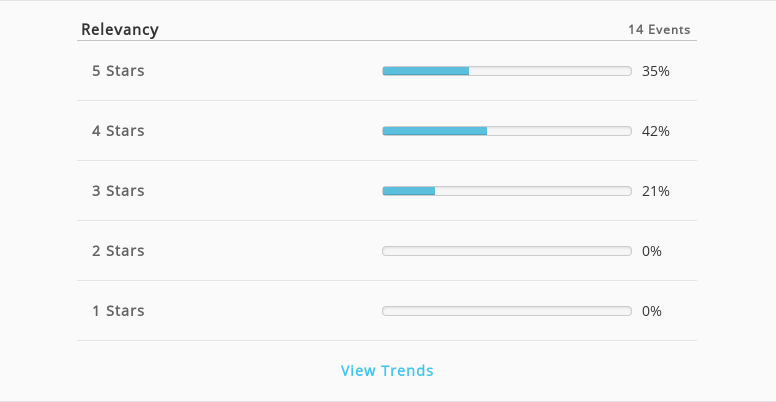Viewport: 776px width, 402px height.
Task: Select the 4 Stars row label
Action: (118, 131)
